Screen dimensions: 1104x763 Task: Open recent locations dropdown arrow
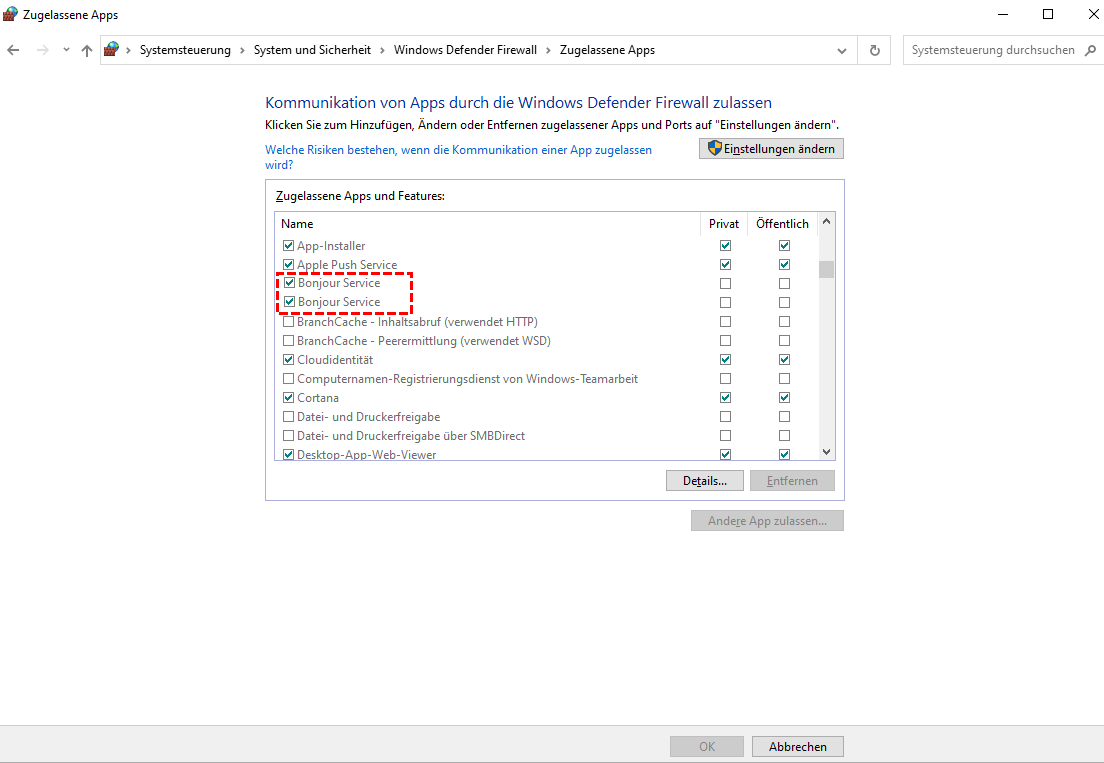coord(66,50)
